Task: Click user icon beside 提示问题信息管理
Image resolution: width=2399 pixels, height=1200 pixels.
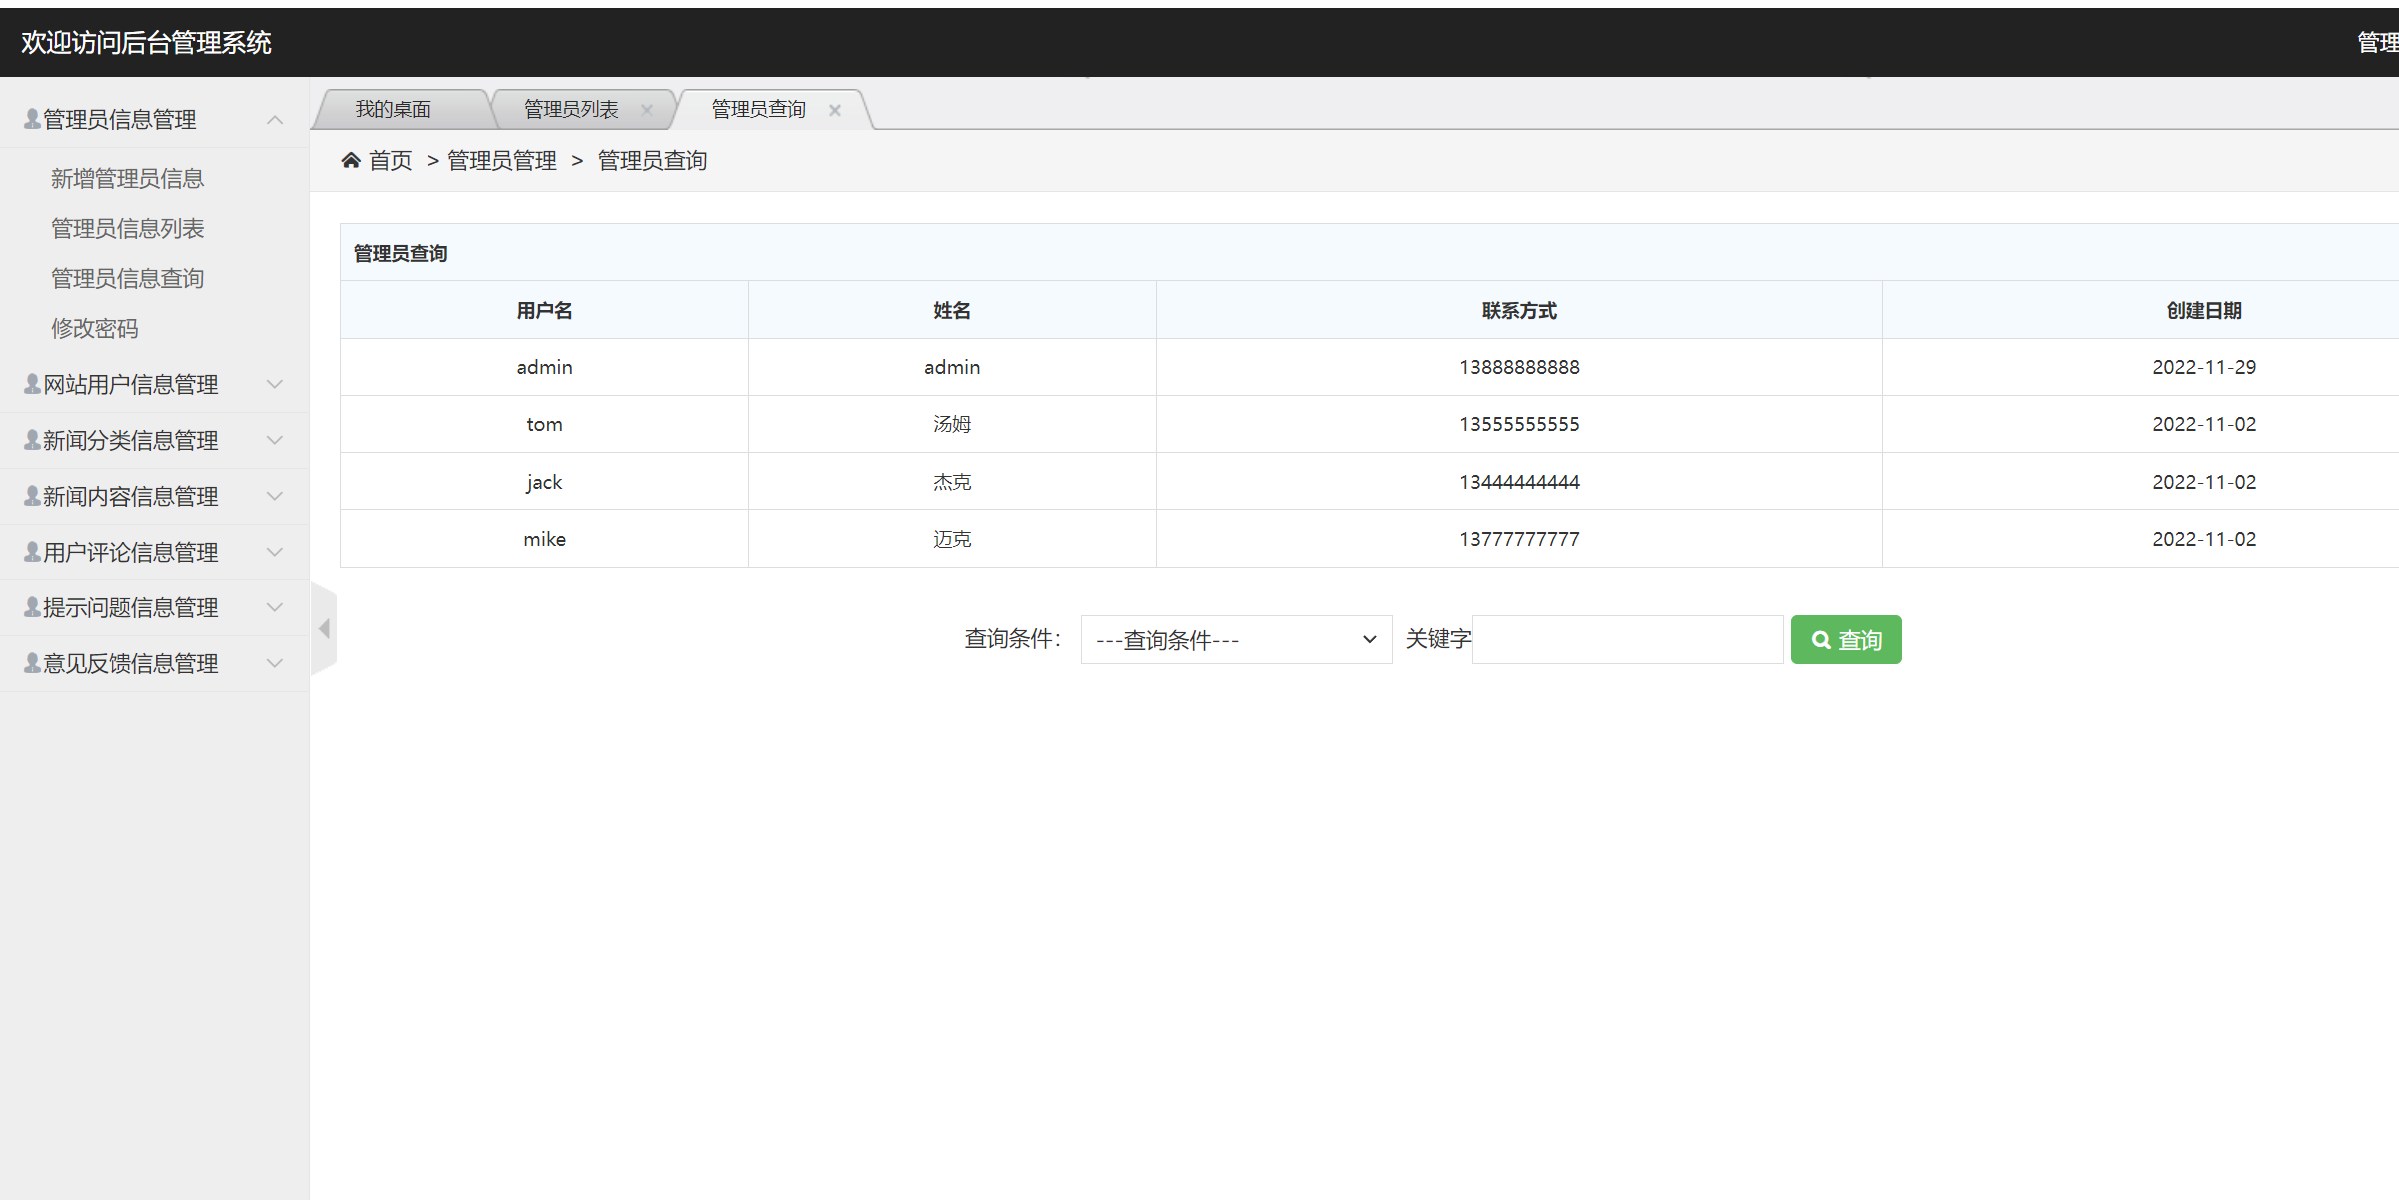Action: (33, 607)
